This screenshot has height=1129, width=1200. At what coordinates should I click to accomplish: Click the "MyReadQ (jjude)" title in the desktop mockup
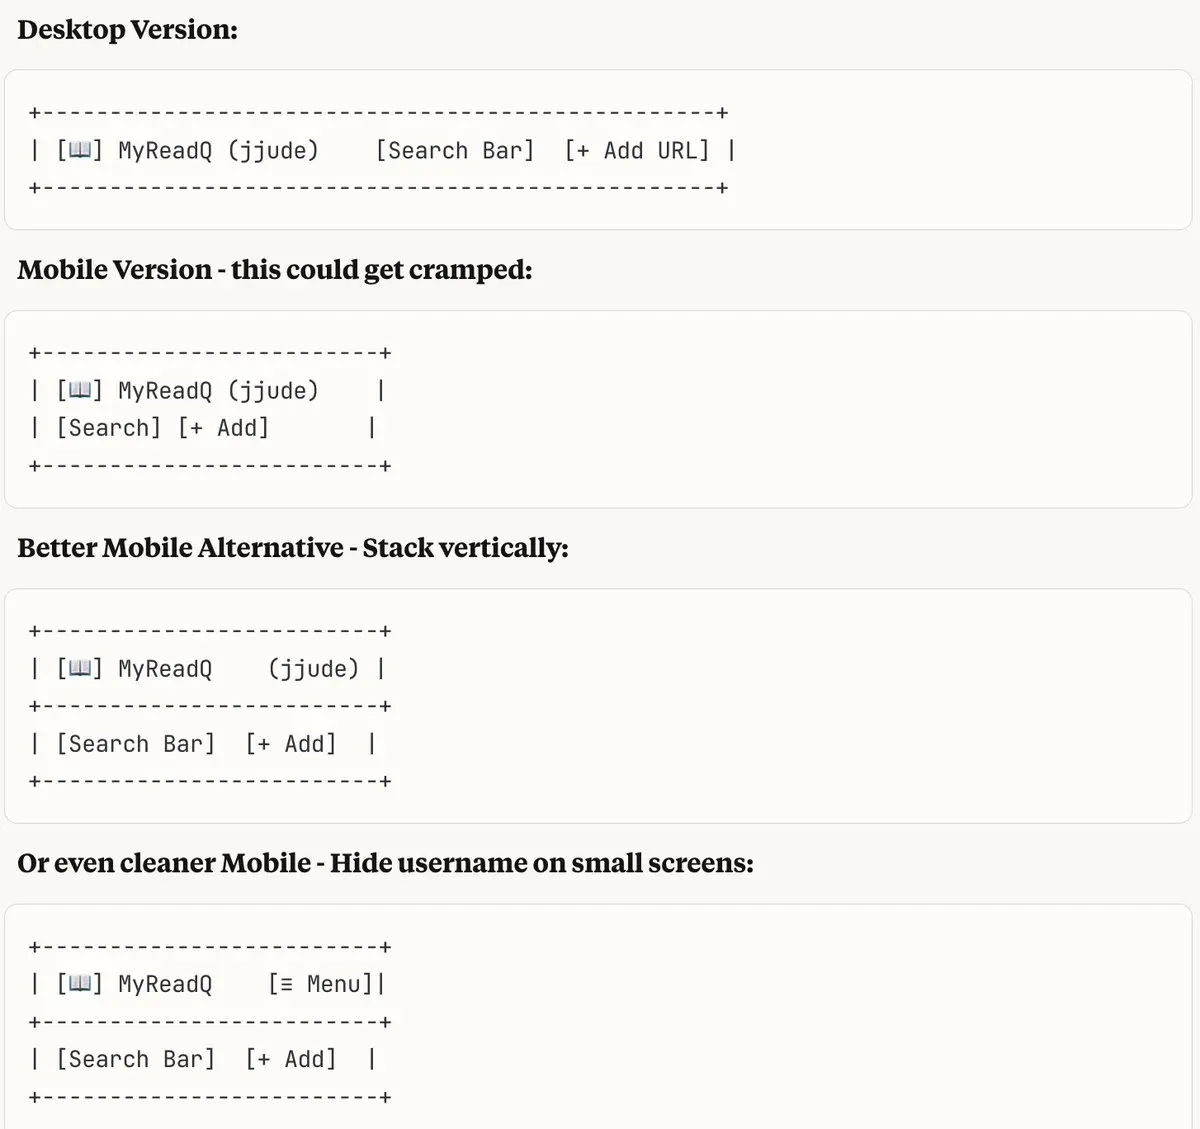click(x=218, y=151)
